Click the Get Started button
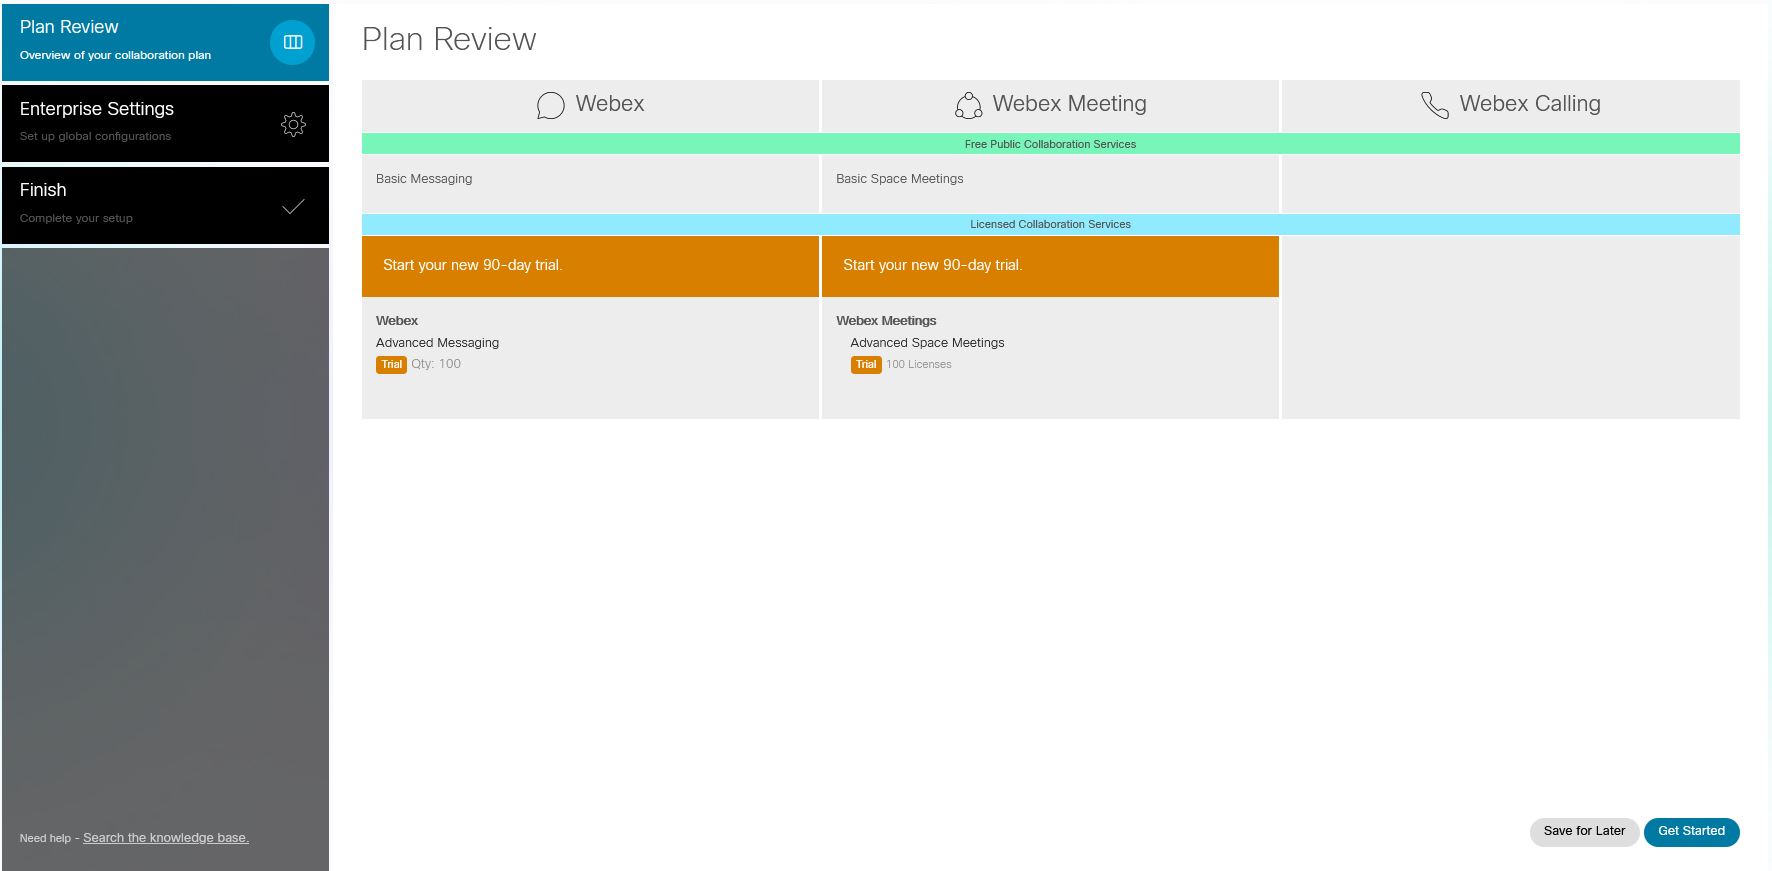This screenshot has height=871, width=1772. click(1691, 831)
